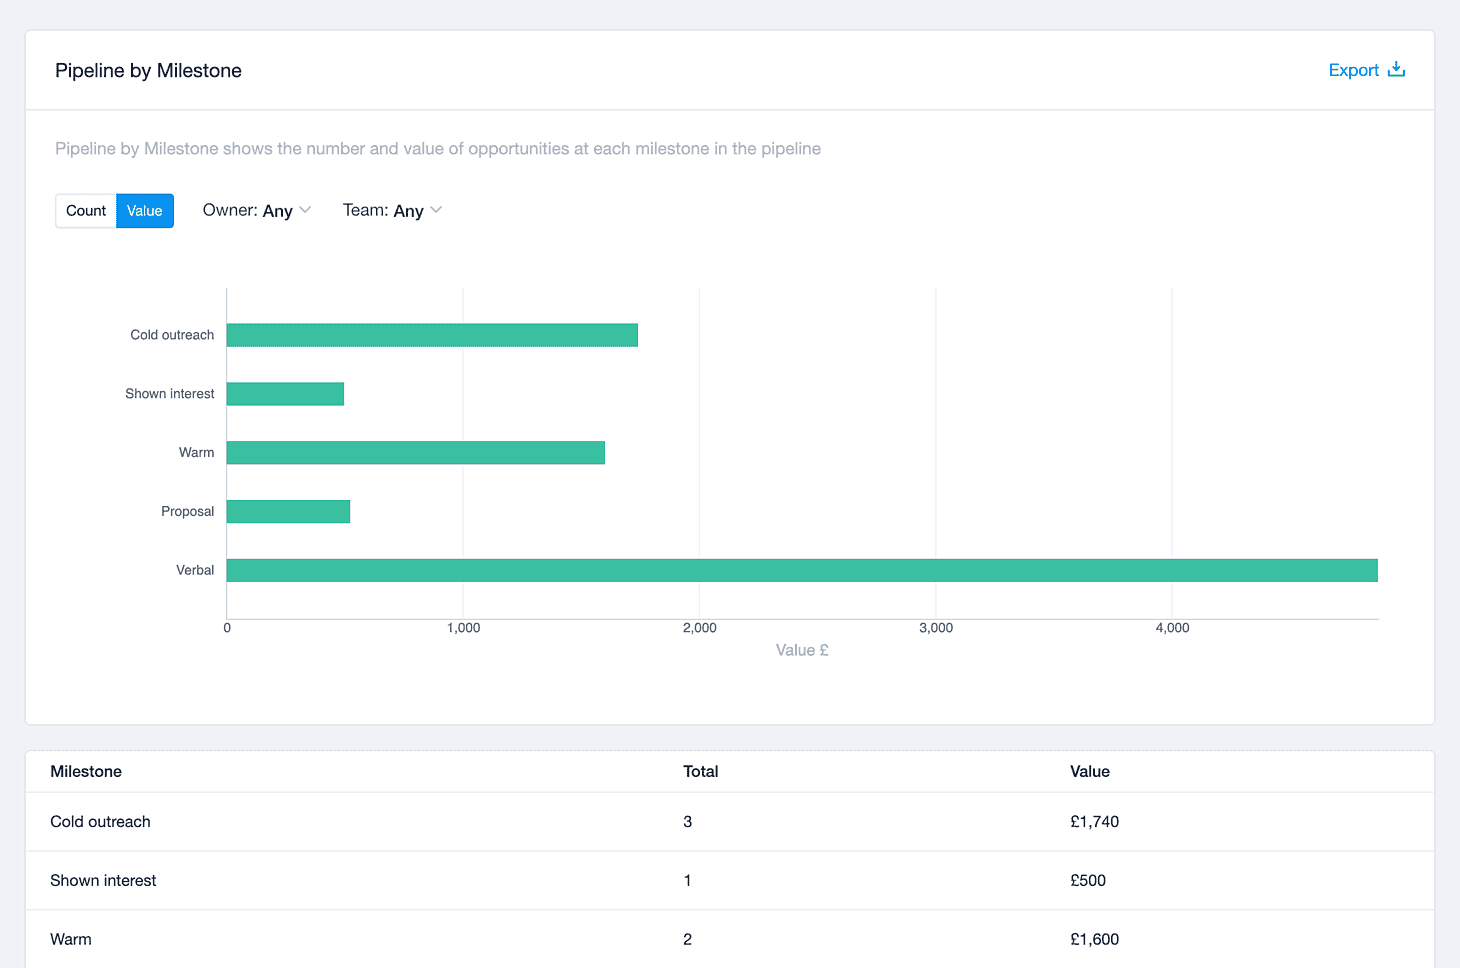Select the Warm table row
Screen dimensions: 1460x968
pos(730,940)
